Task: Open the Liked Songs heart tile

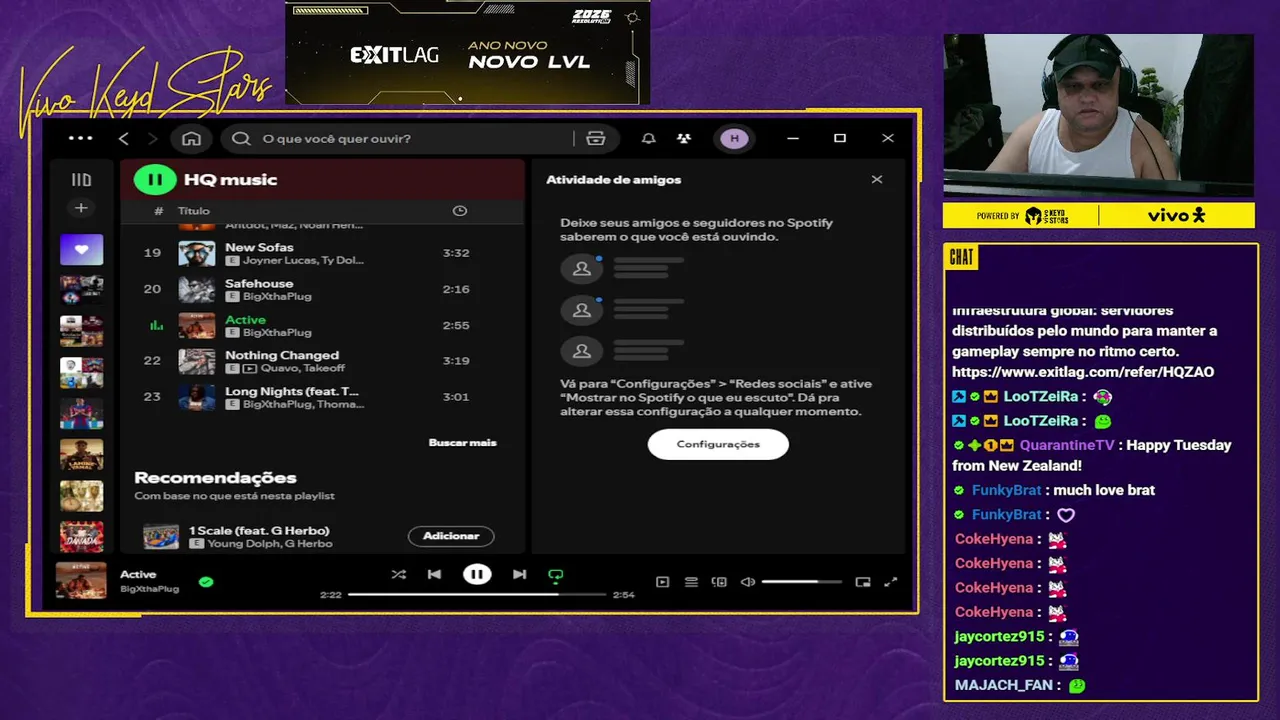Action: click(x=81, y=249)
